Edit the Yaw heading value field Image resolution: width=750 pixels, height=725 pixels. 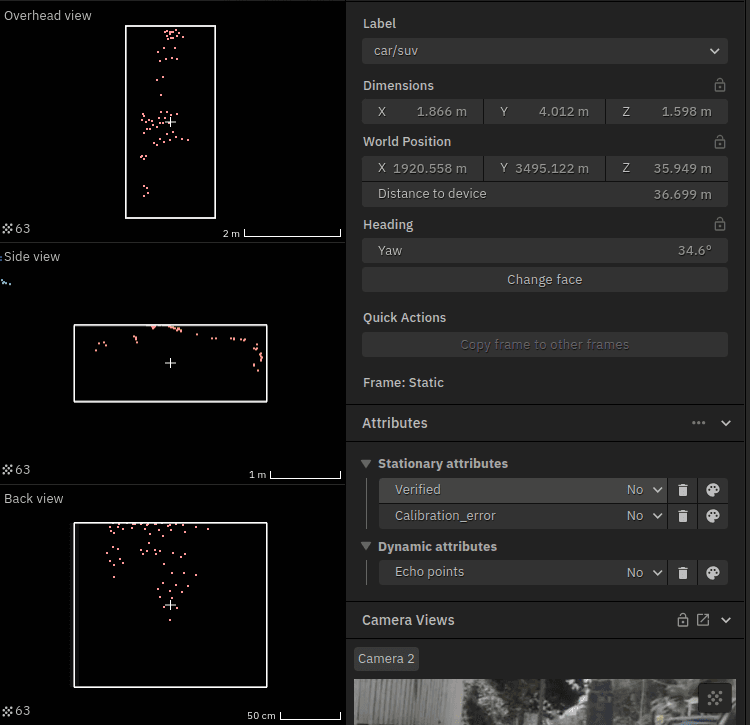tap(544, 251)
